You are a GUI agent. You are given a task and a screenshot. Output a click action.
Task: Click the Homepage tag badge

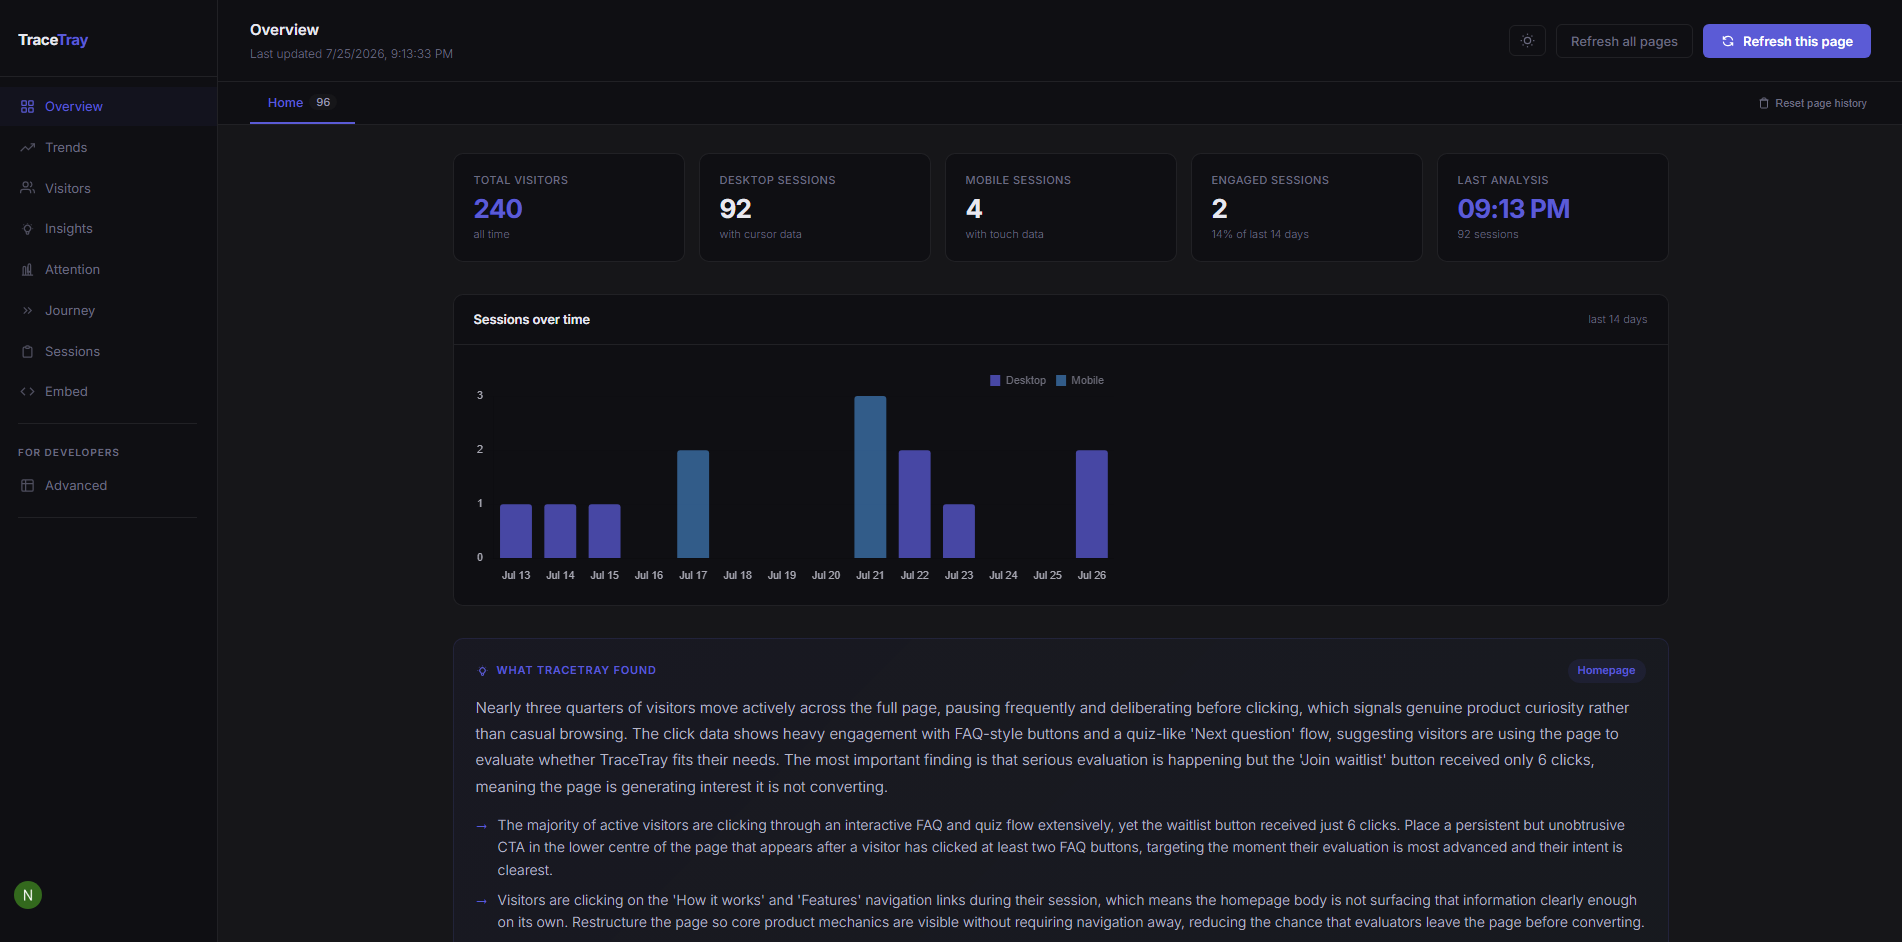pos(1606,671)
